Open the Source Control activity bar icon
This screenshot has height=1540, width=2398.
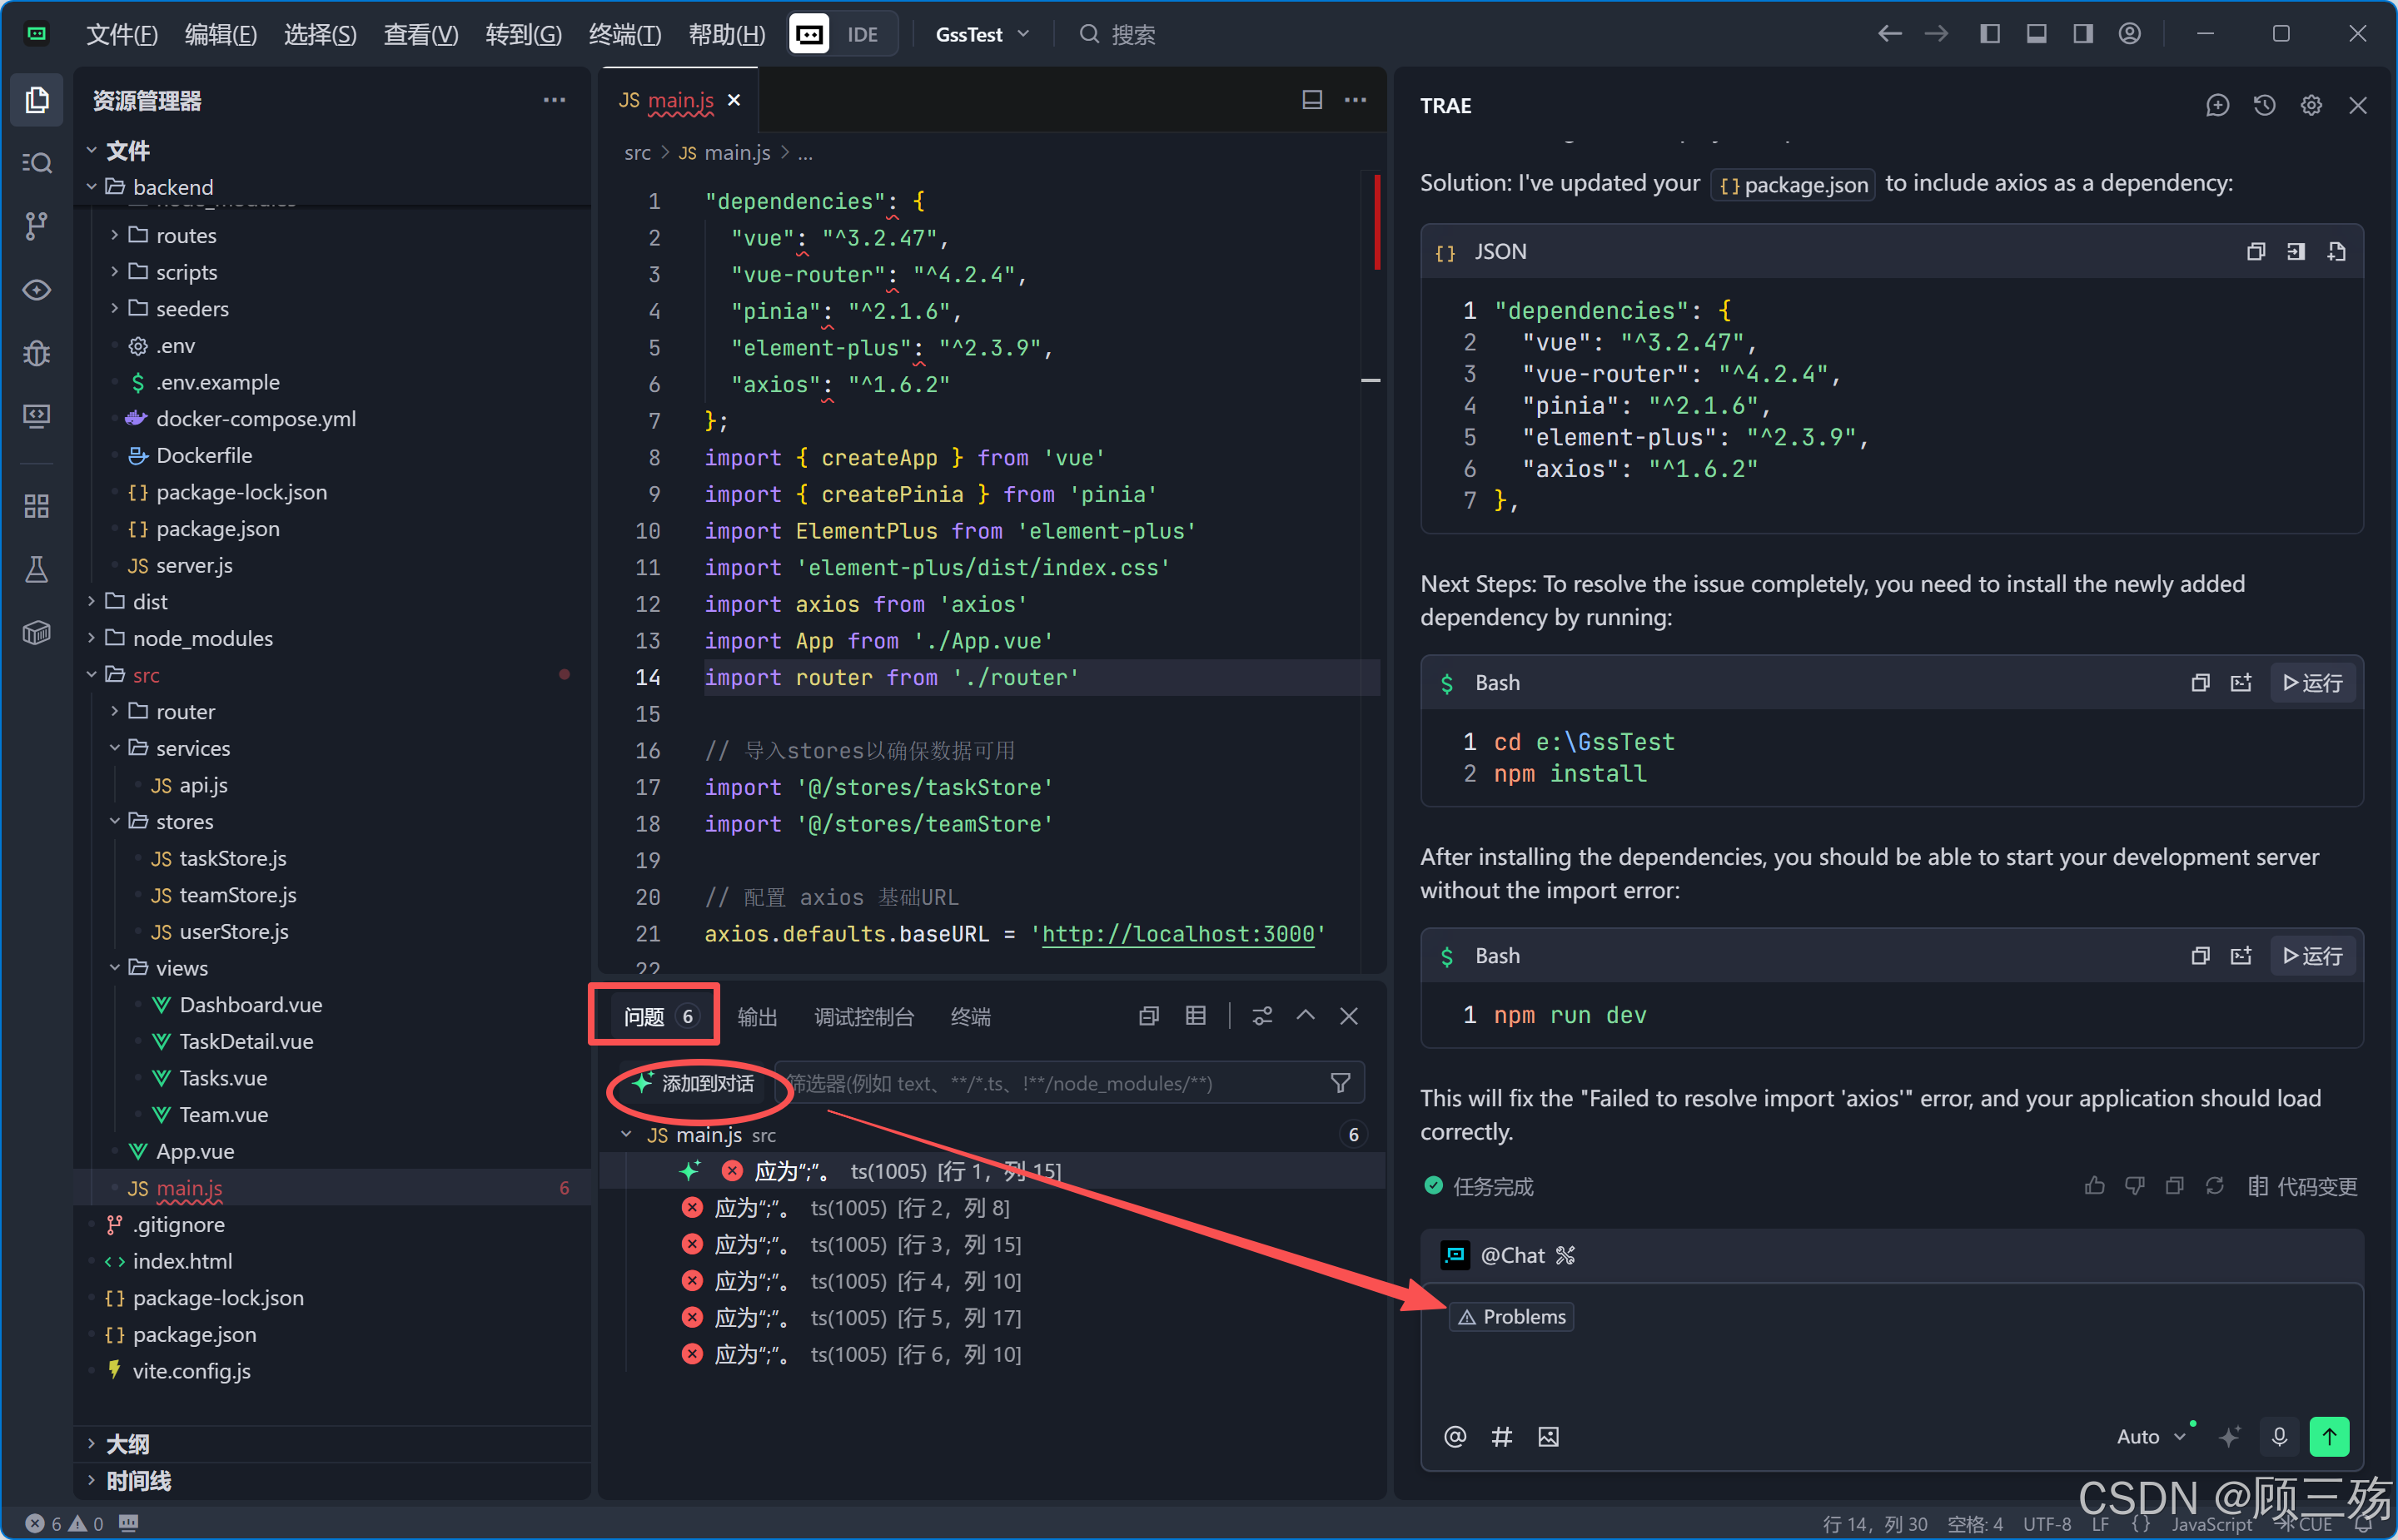pyautogui.click(x=36, y=226)
